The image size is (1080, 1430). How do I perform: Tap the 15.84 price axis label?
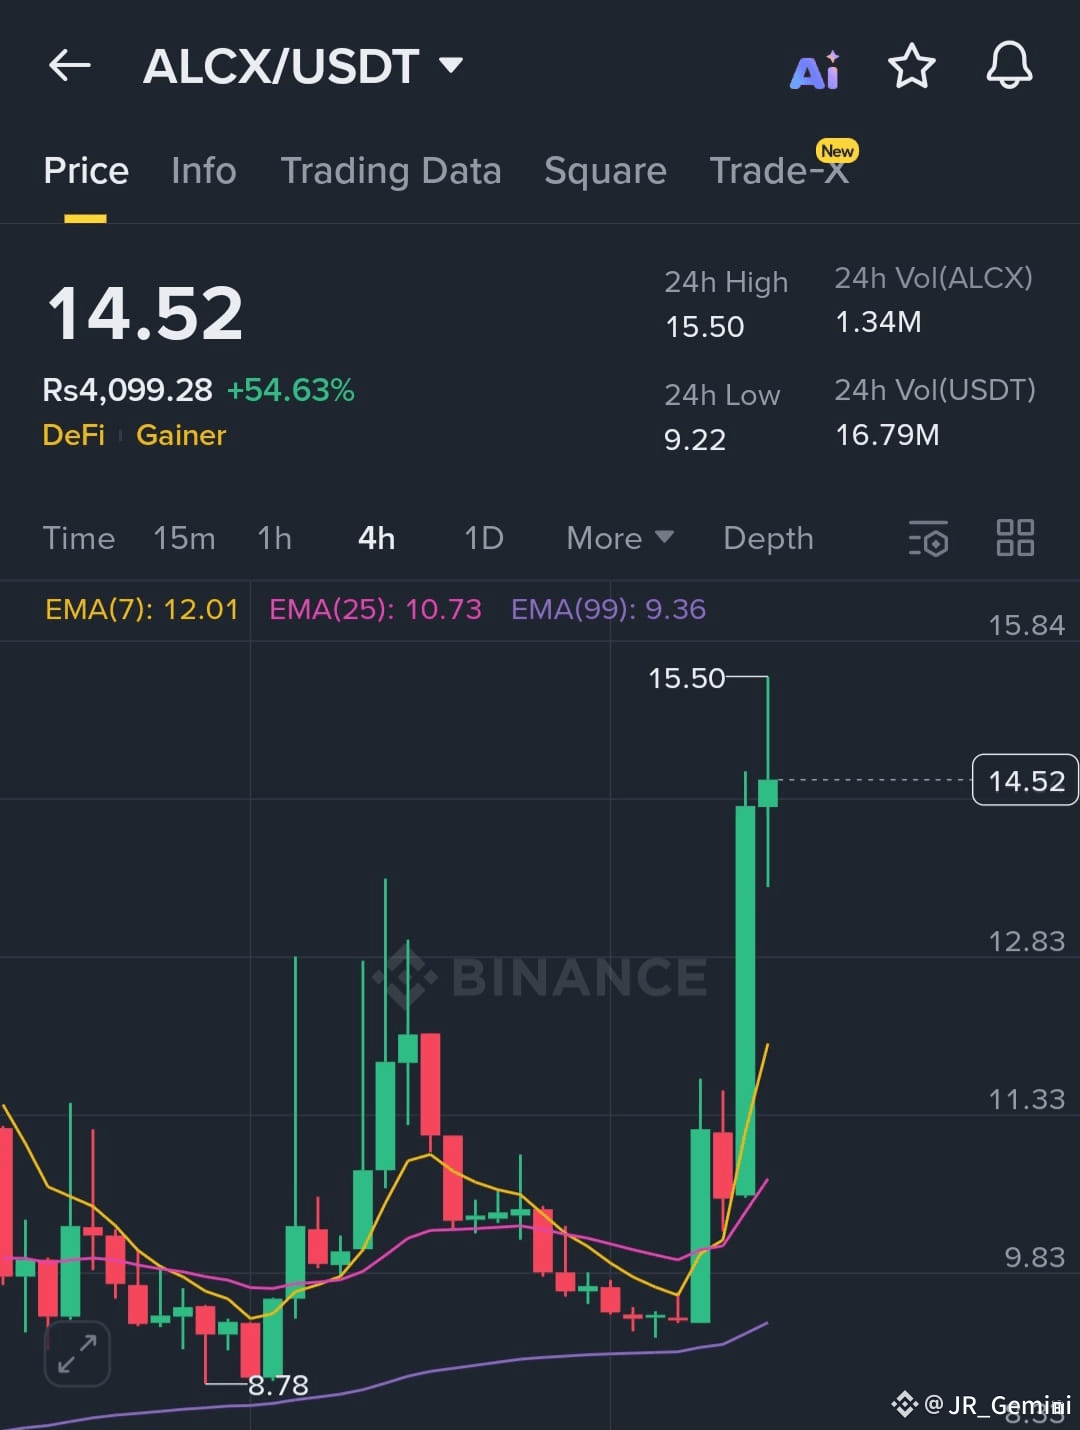pos(1026,625)
